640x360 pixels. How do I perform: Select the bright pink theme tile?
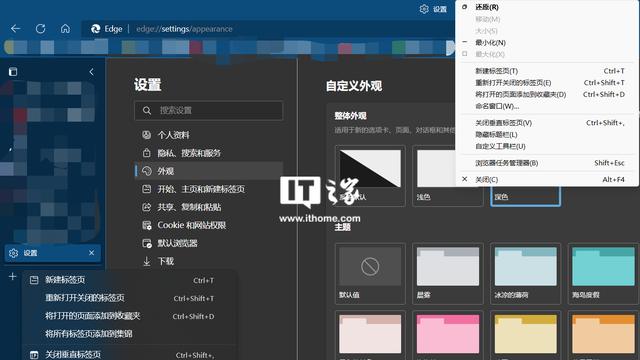coord(448,335)
